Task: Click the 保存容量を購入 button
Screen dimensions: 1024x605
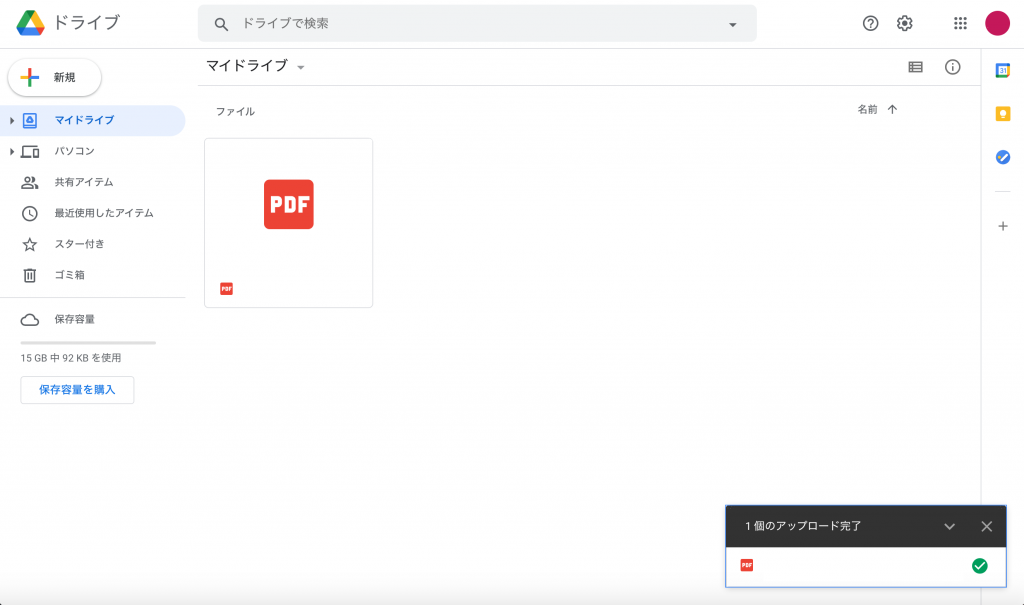Action: click(77, 390)
